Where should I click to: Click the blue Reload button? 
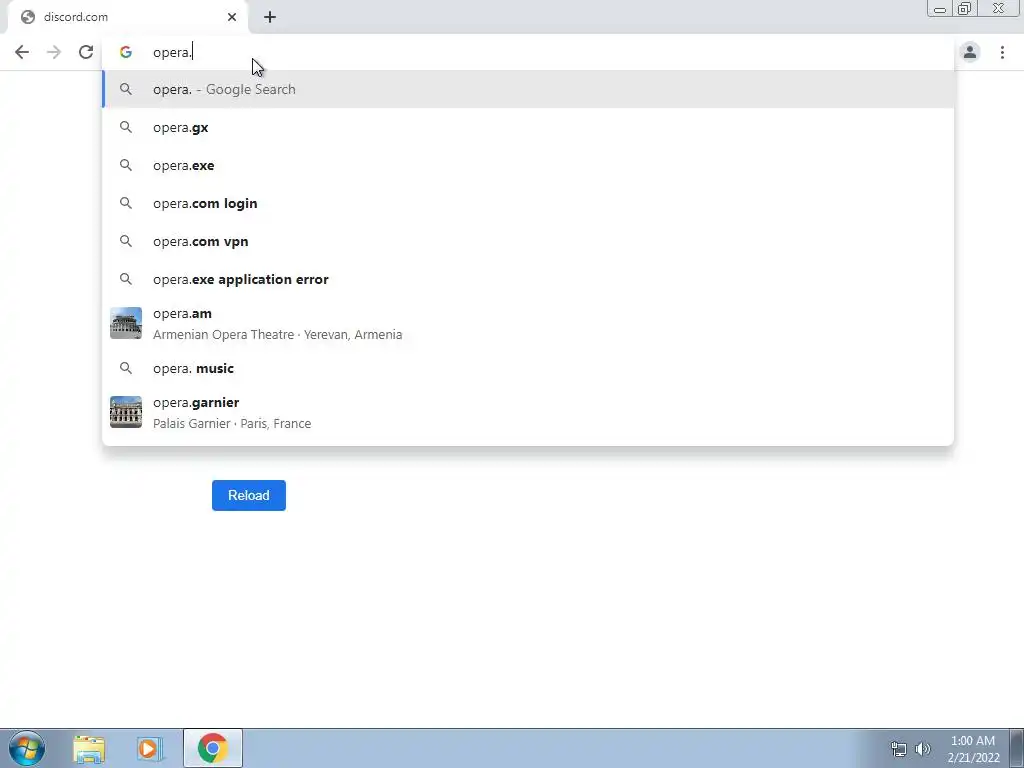[x=249, y=495]
